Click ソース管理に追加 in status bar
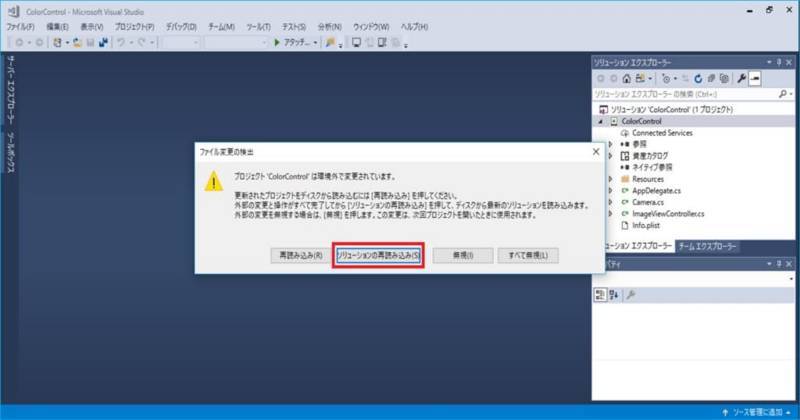 757,412
